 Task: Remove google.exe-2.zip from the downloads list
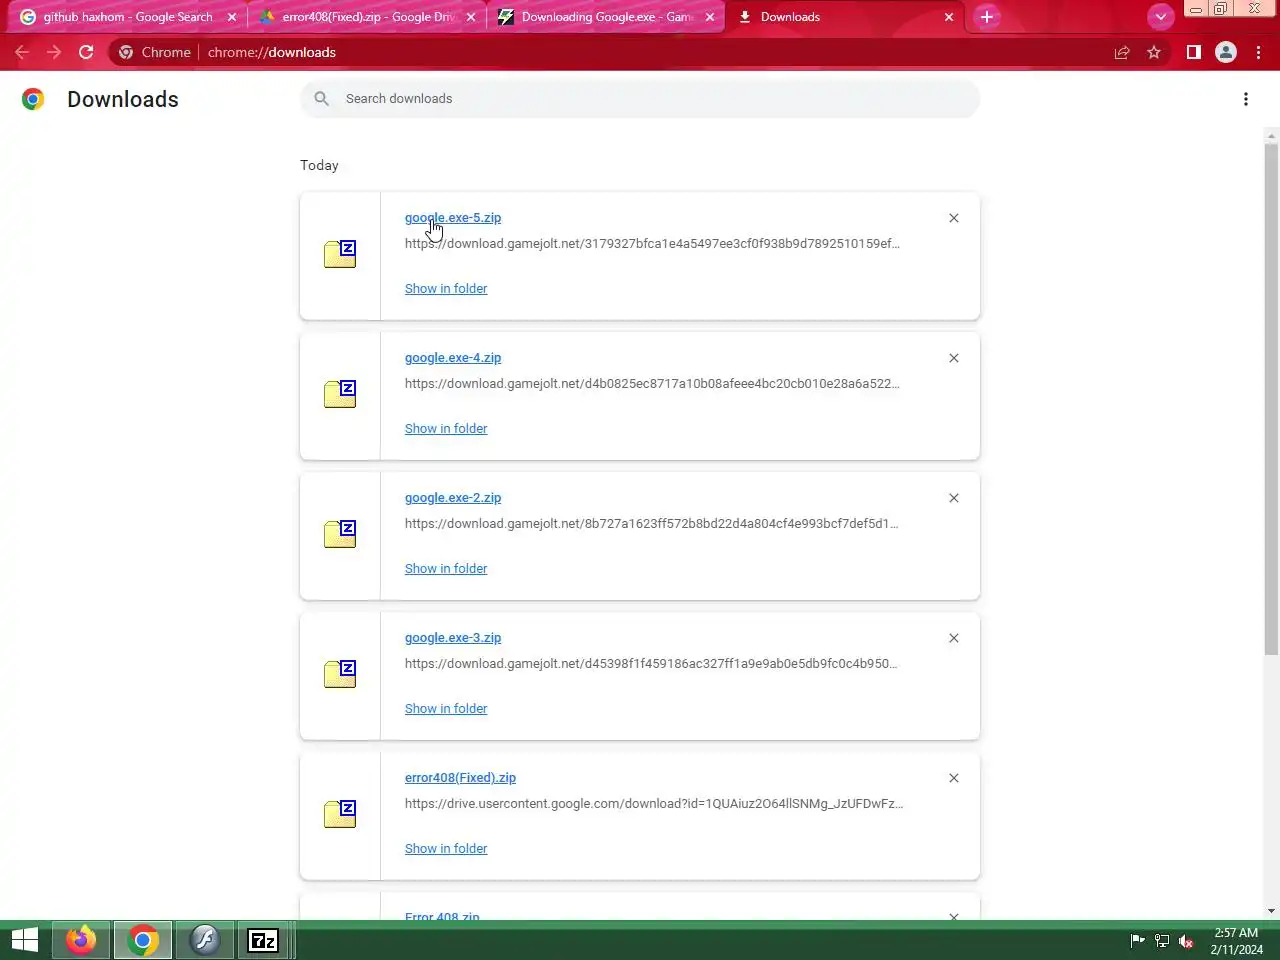pos(954,498)
